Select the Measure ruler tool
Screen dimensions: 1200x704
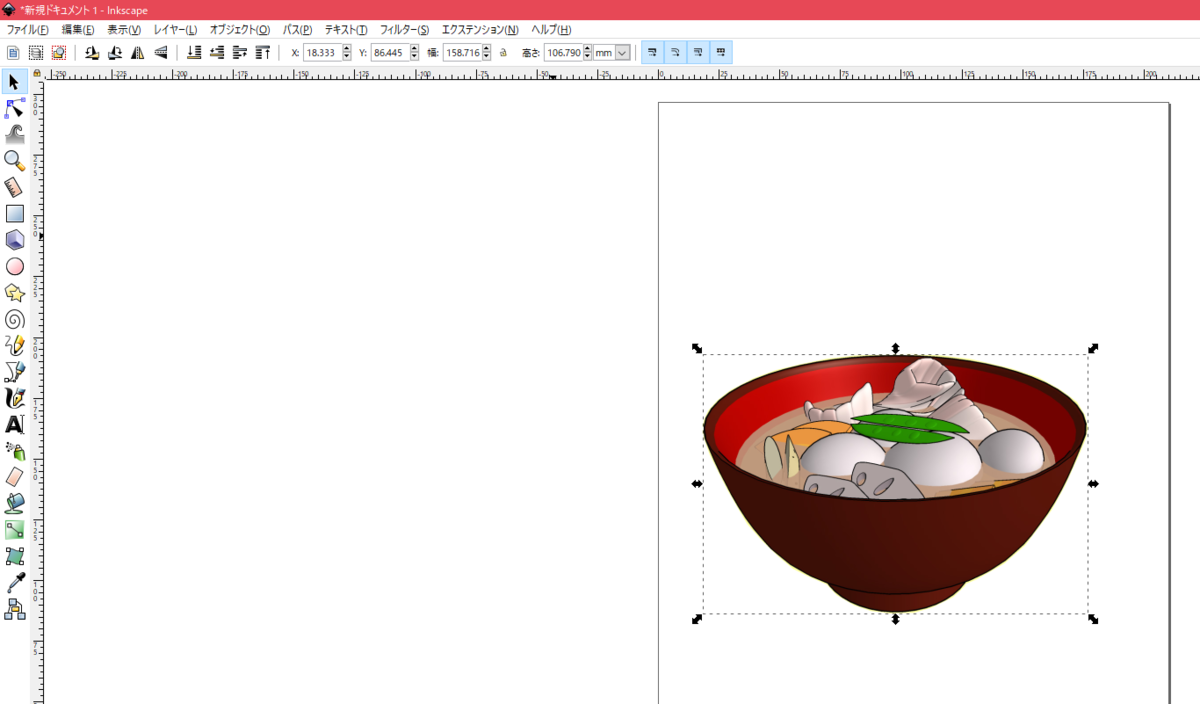(14, 187)
